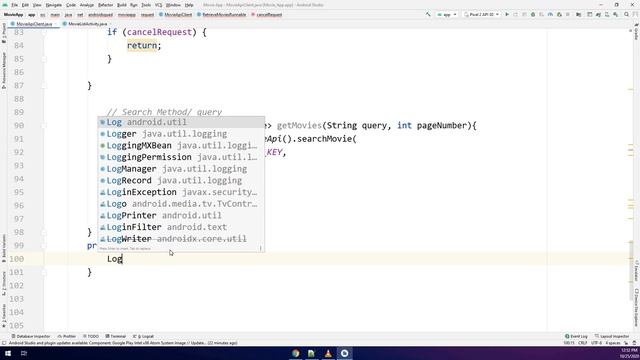Switch to the MovieApiClient.java editor tab
Viewport: 640px width, 360px height.
coord(34,24)
